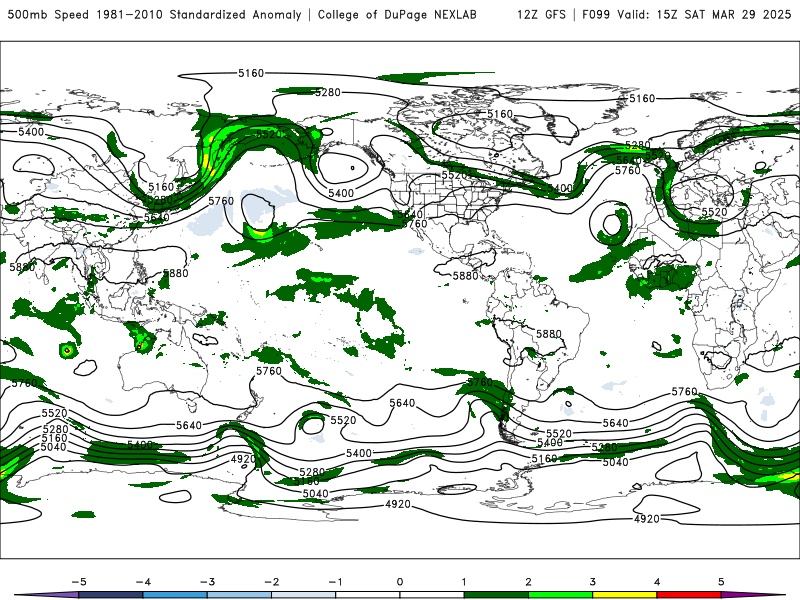Click the '4920' label at the map's bottom right

tap(646, 519)
